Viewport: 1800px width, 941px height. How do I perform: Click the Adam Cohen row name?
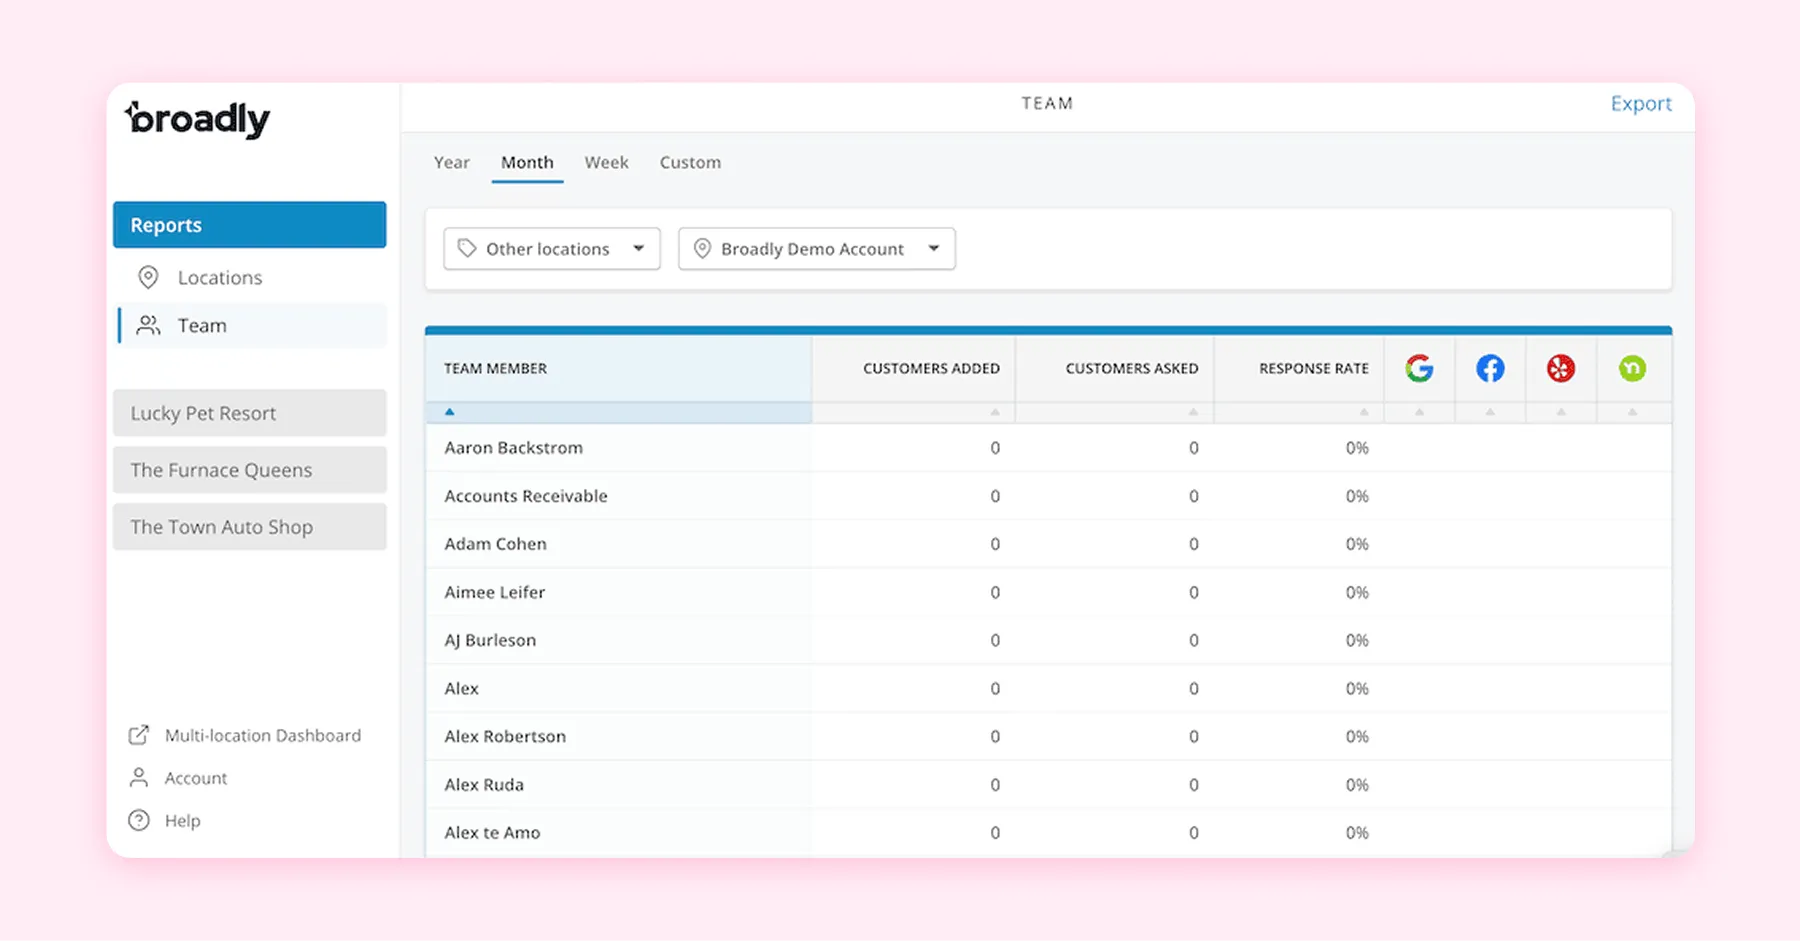coord(496,544)
